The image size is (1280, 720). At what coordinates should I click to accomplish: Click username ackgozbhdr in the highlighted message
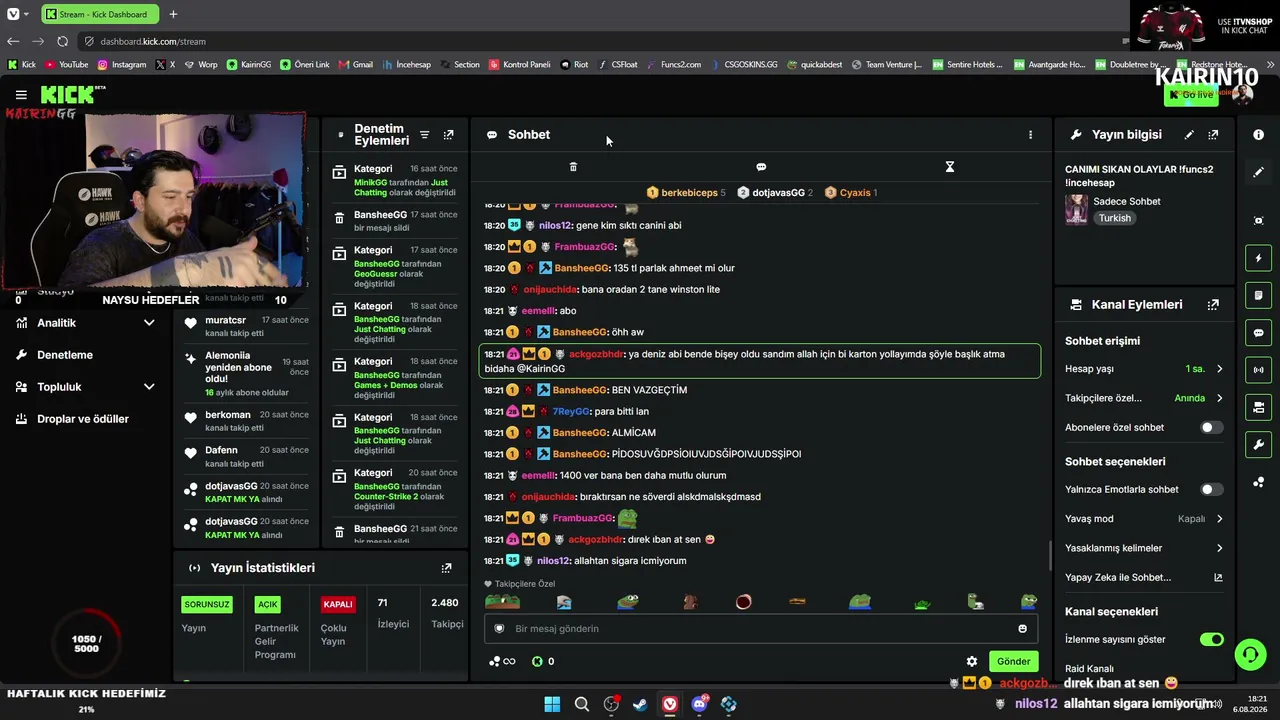pyautogui.click(x=596, y=354)
